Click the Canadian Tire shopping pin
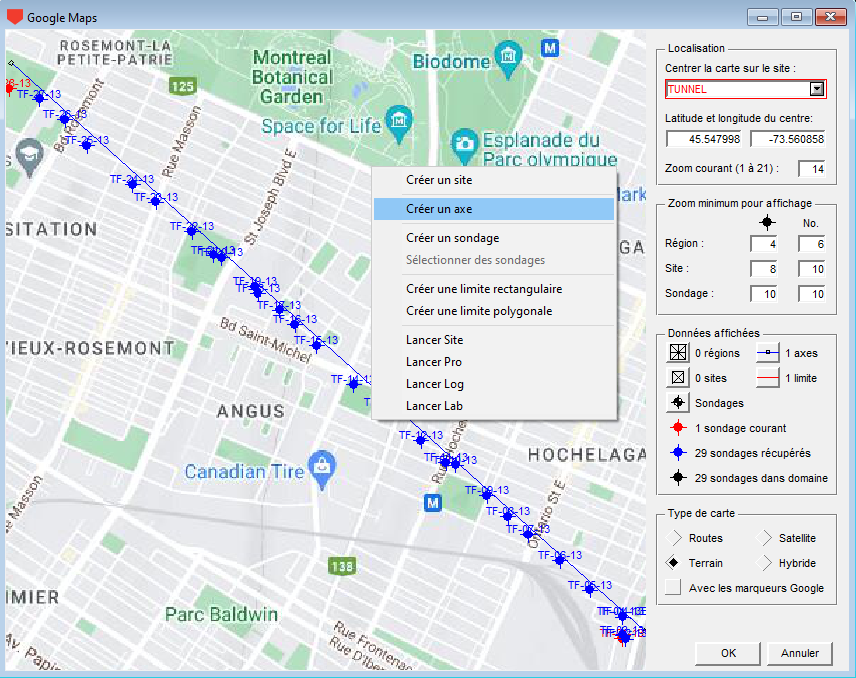This screenshot has height=678, width=856. coord(322,469)
